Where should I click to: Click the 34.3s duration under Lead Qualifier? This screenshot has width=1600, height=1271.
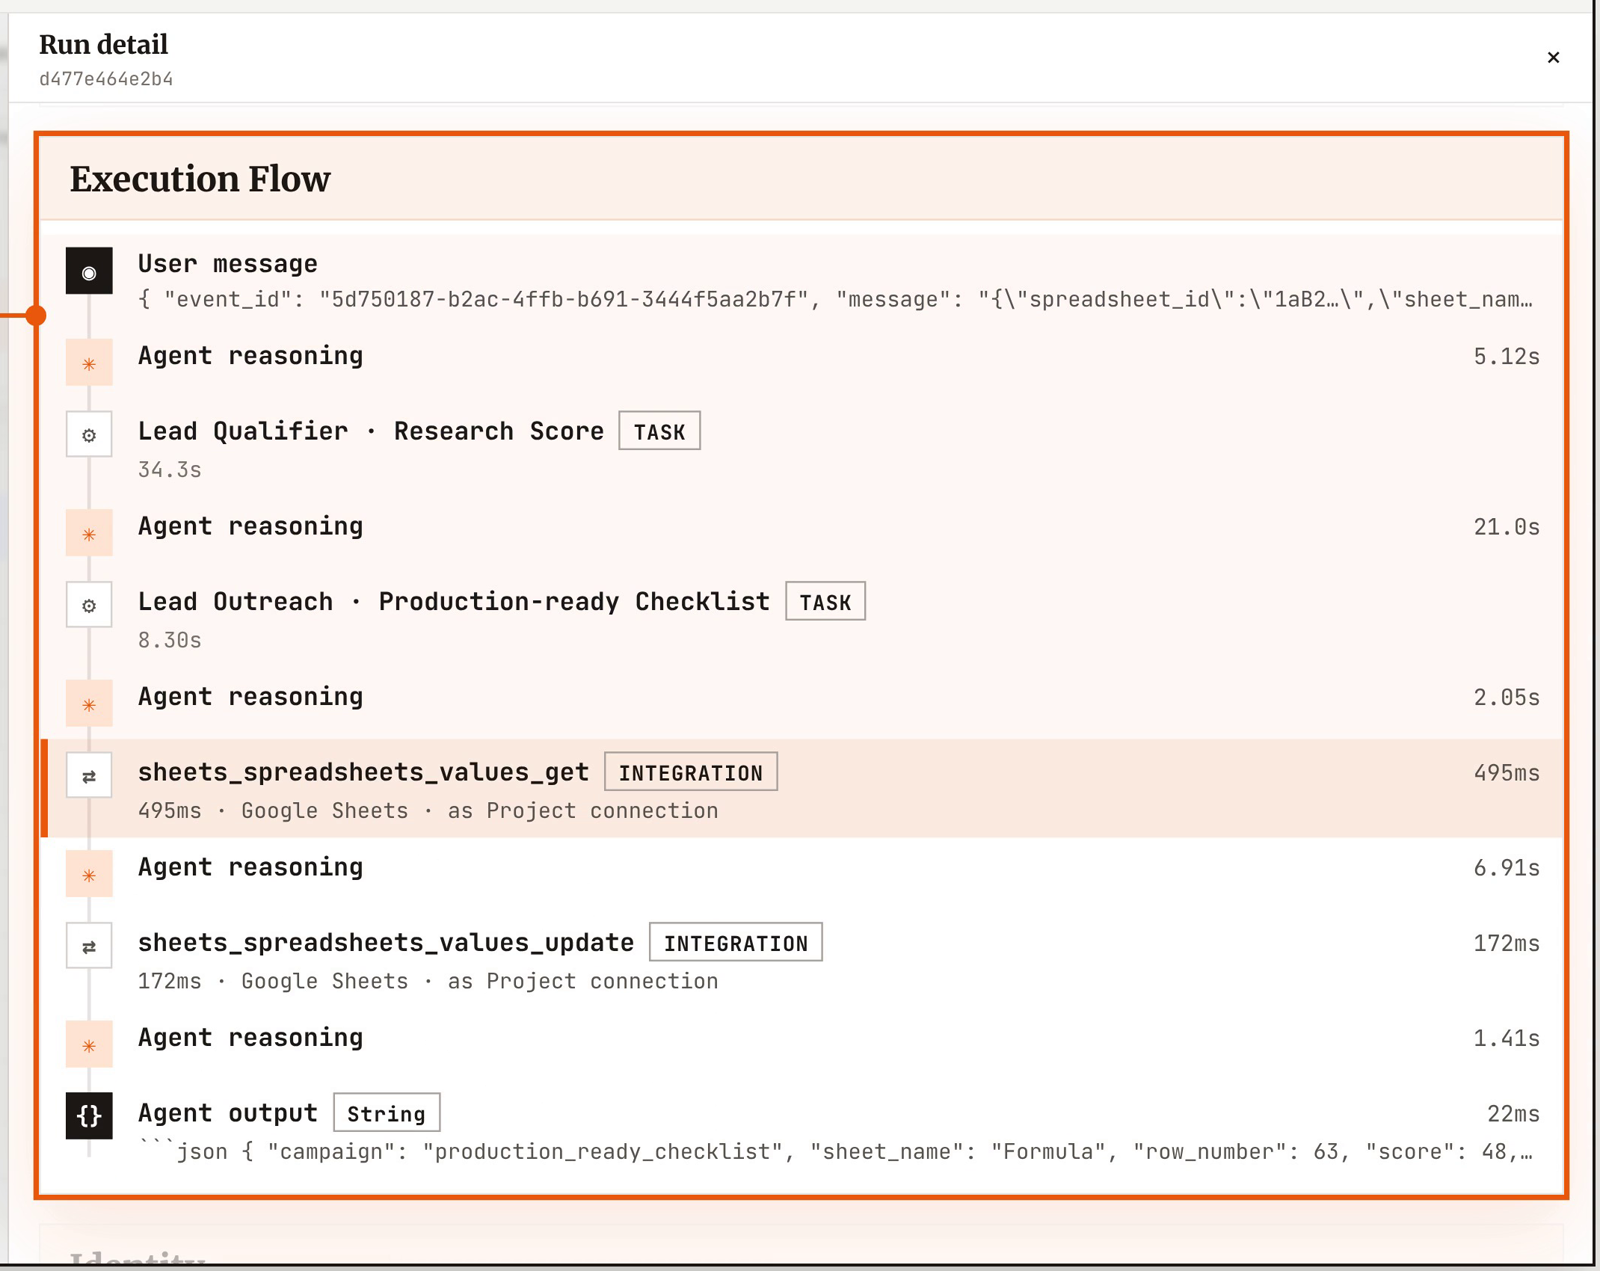(x=170, y=470)
